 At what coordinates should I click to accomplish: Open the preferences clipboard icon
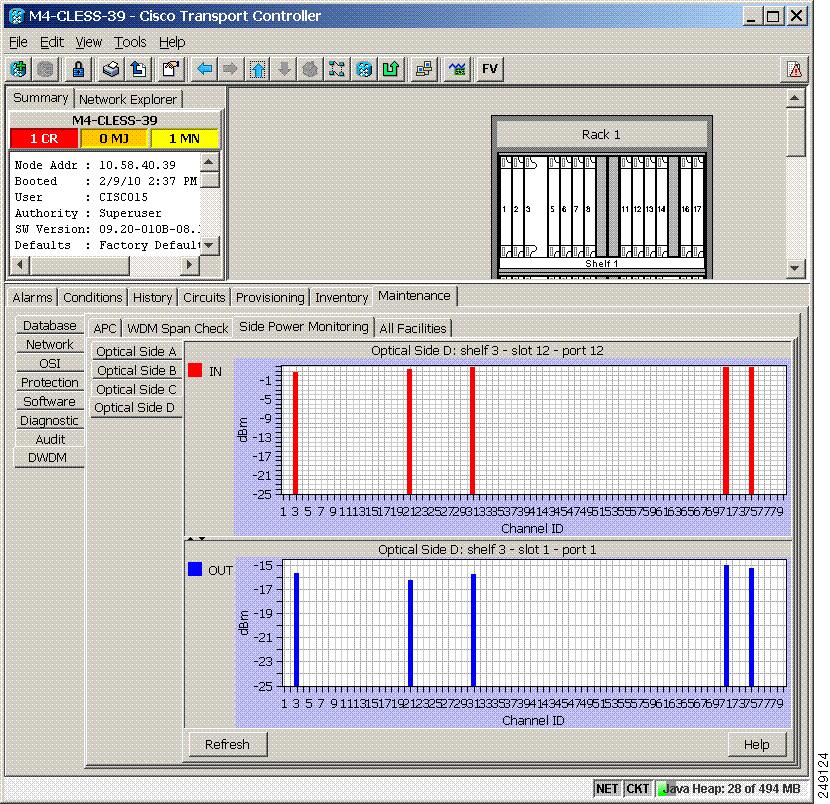[171, 69]
